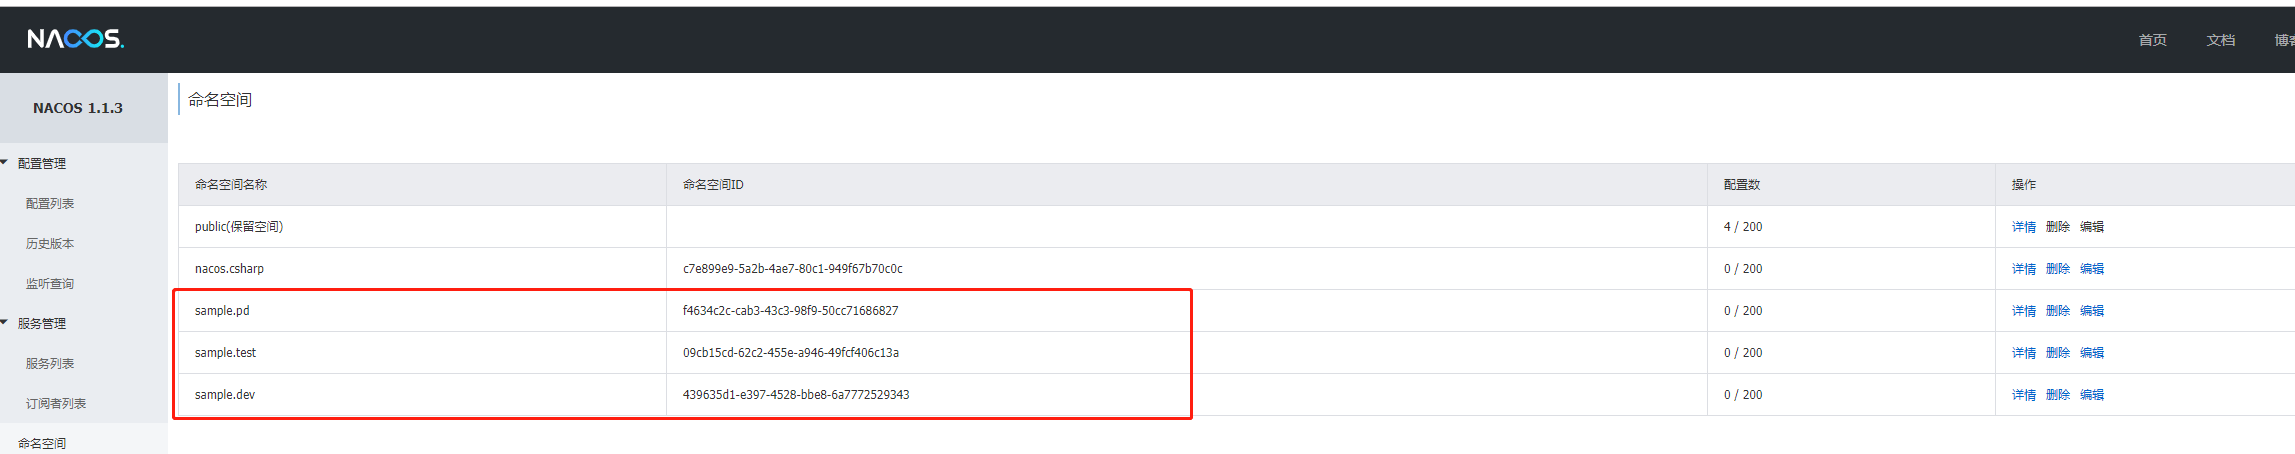Edit the sample.pd namespace
Viewport: 2295px width, 454px height.
(2092, 311)
